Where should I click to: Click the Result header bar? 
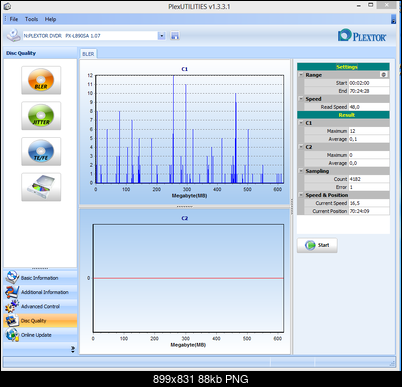pos(343,115)
